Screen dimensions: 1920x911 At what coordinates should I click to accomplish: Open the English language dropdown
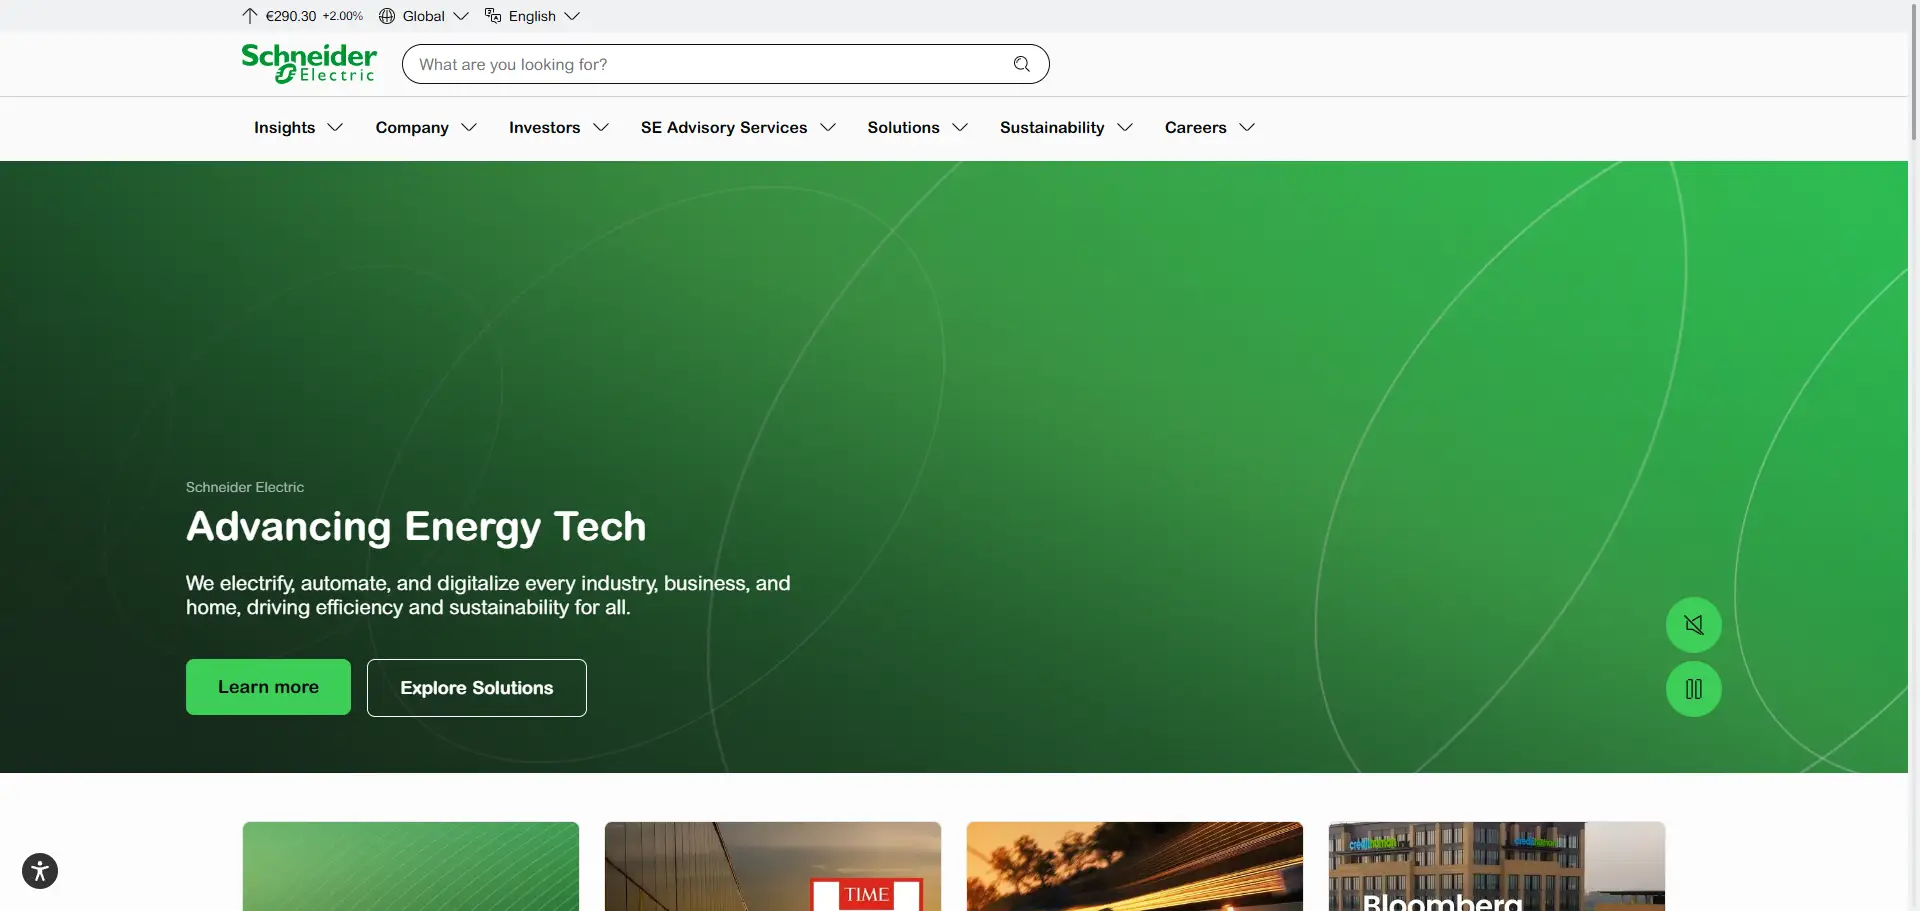click(x=532, y=16)
